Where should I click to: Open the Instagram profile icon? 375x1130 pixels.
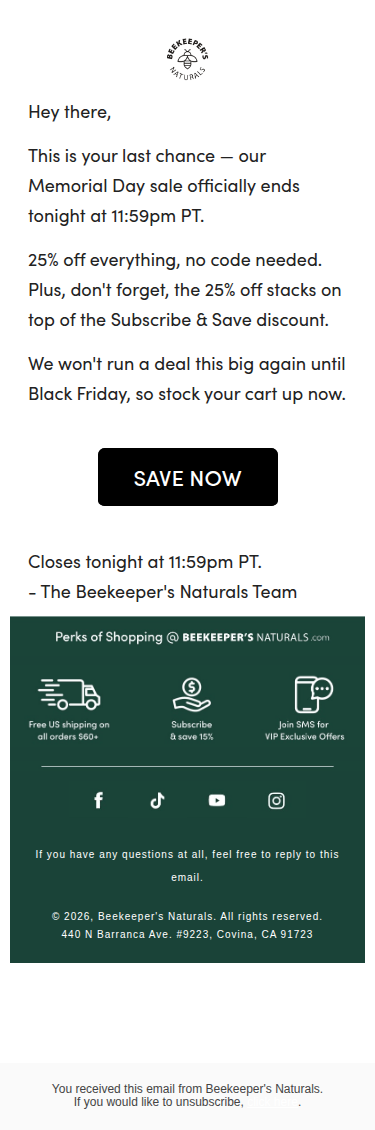[x=276, y=801]
